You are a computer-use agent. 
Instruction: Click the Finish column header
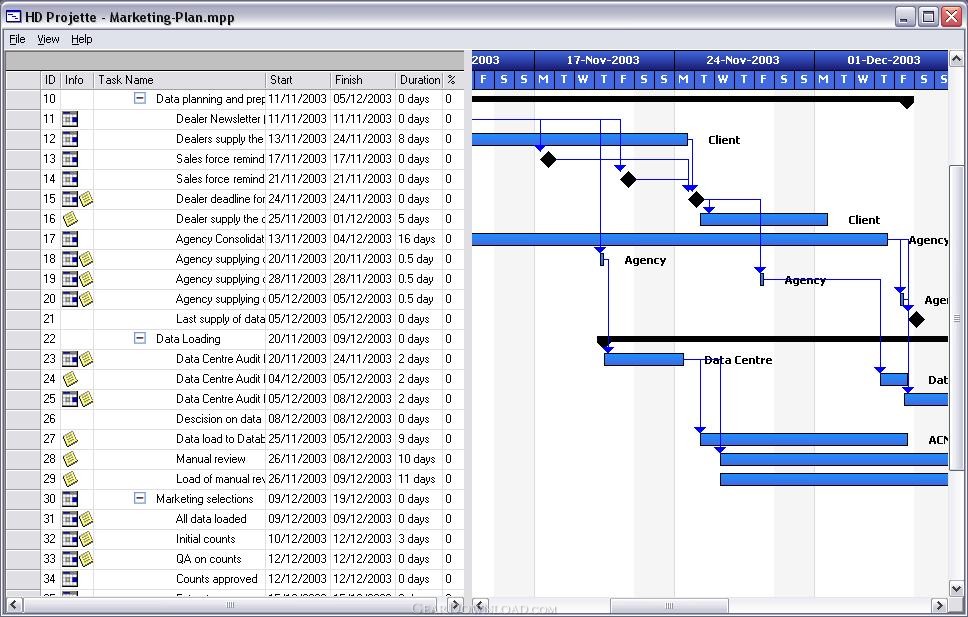tap(363, 80)
